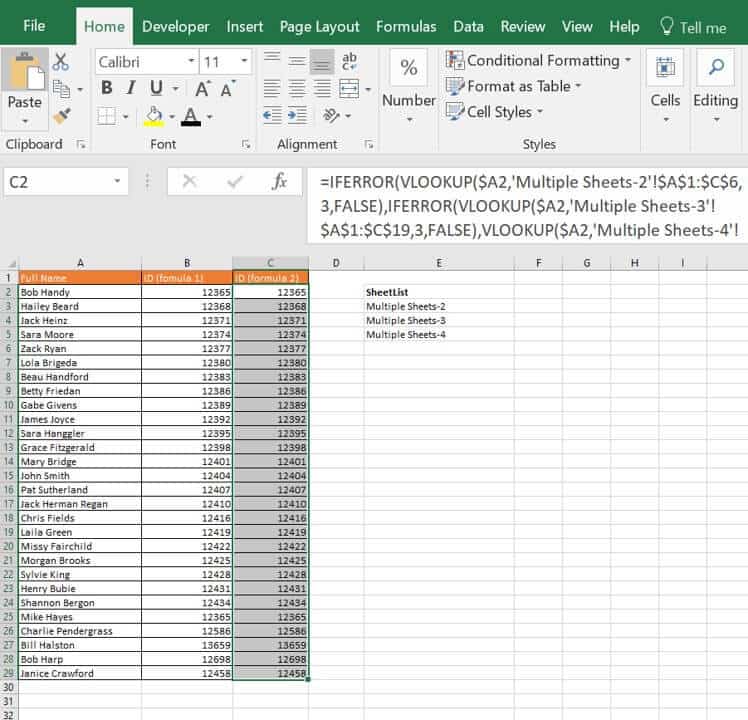
Task: Click the Insert Function fx icon
Action: 280,182
